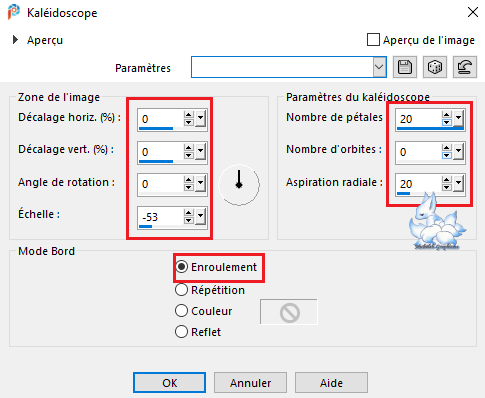
Task: Click the save preset floppy disk icon
Action: (x=405, y=67)
